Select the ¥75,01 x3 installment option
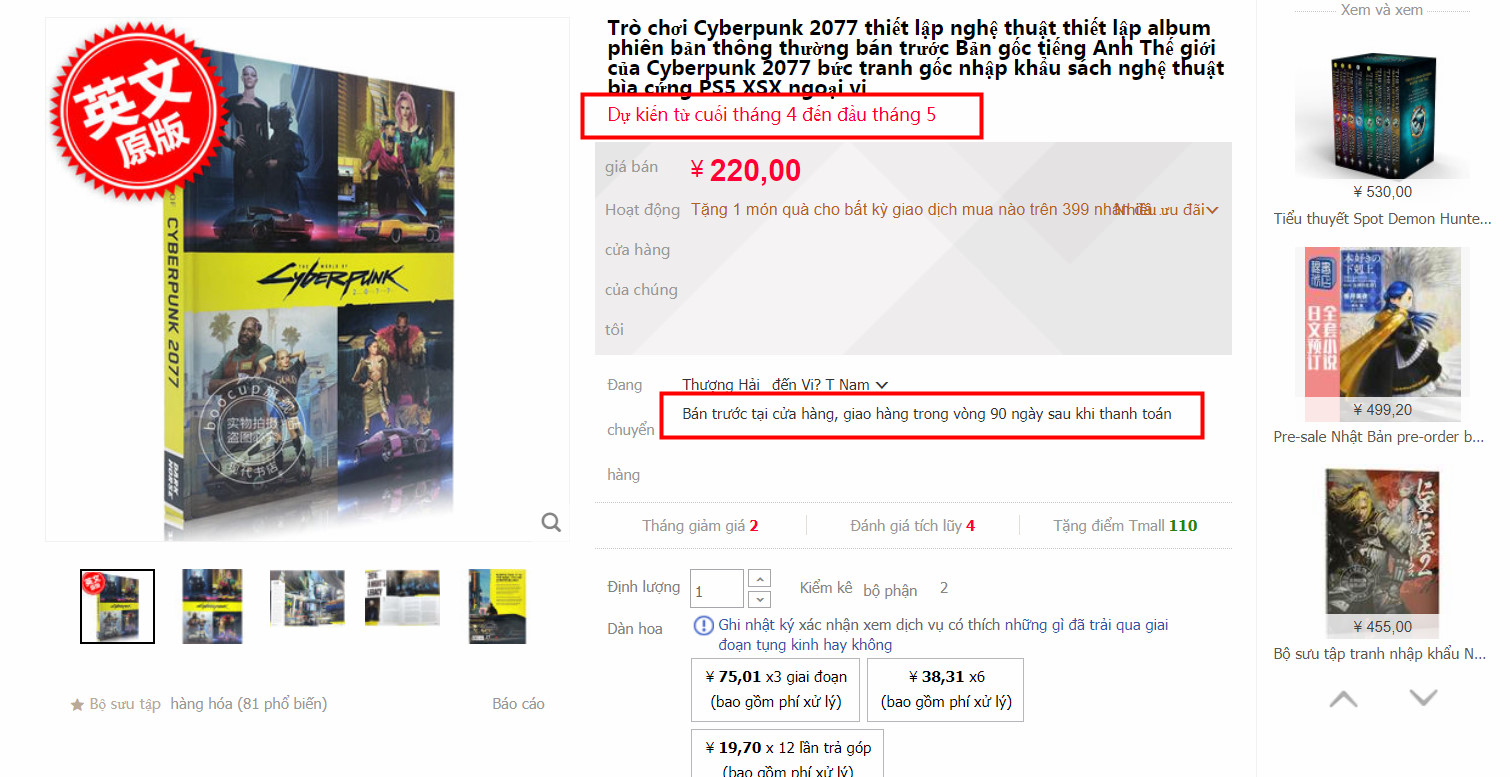This screenshot has width=1510, height=777. pyautogui.click(x=775, y=690)
